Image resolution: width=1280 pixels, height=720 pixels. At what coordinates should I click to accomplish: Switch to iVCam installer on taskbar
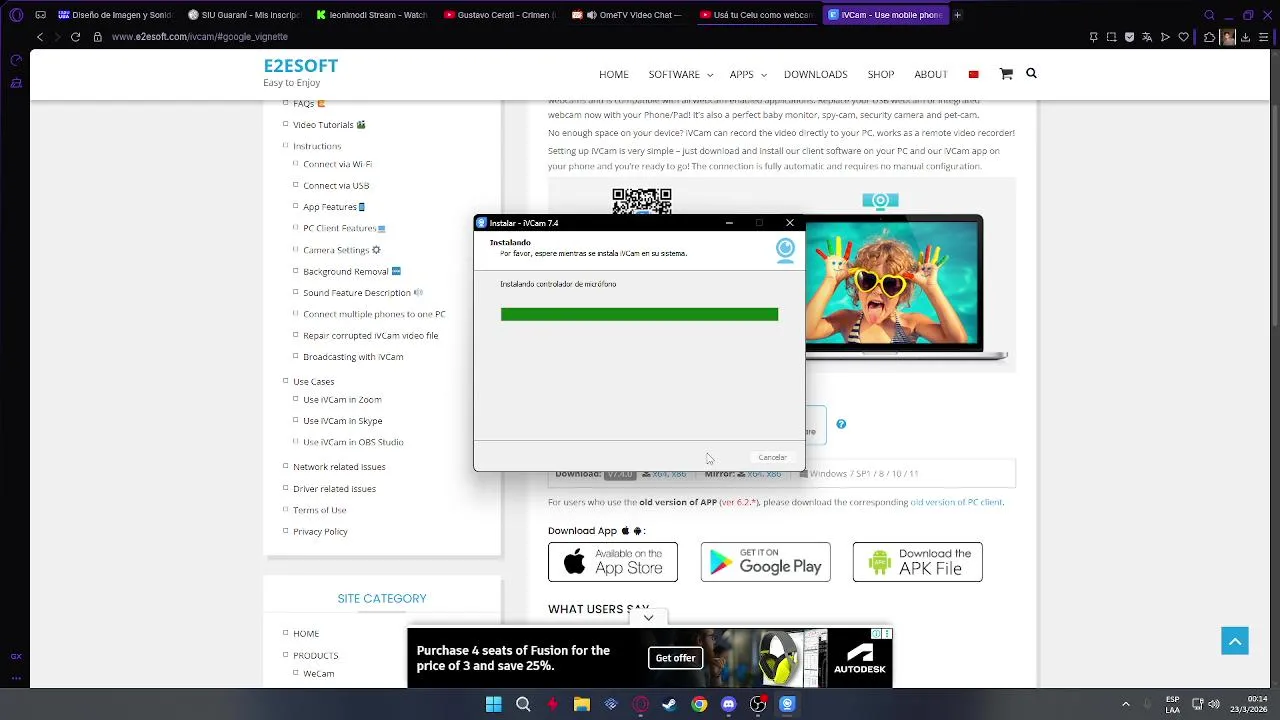787,704
